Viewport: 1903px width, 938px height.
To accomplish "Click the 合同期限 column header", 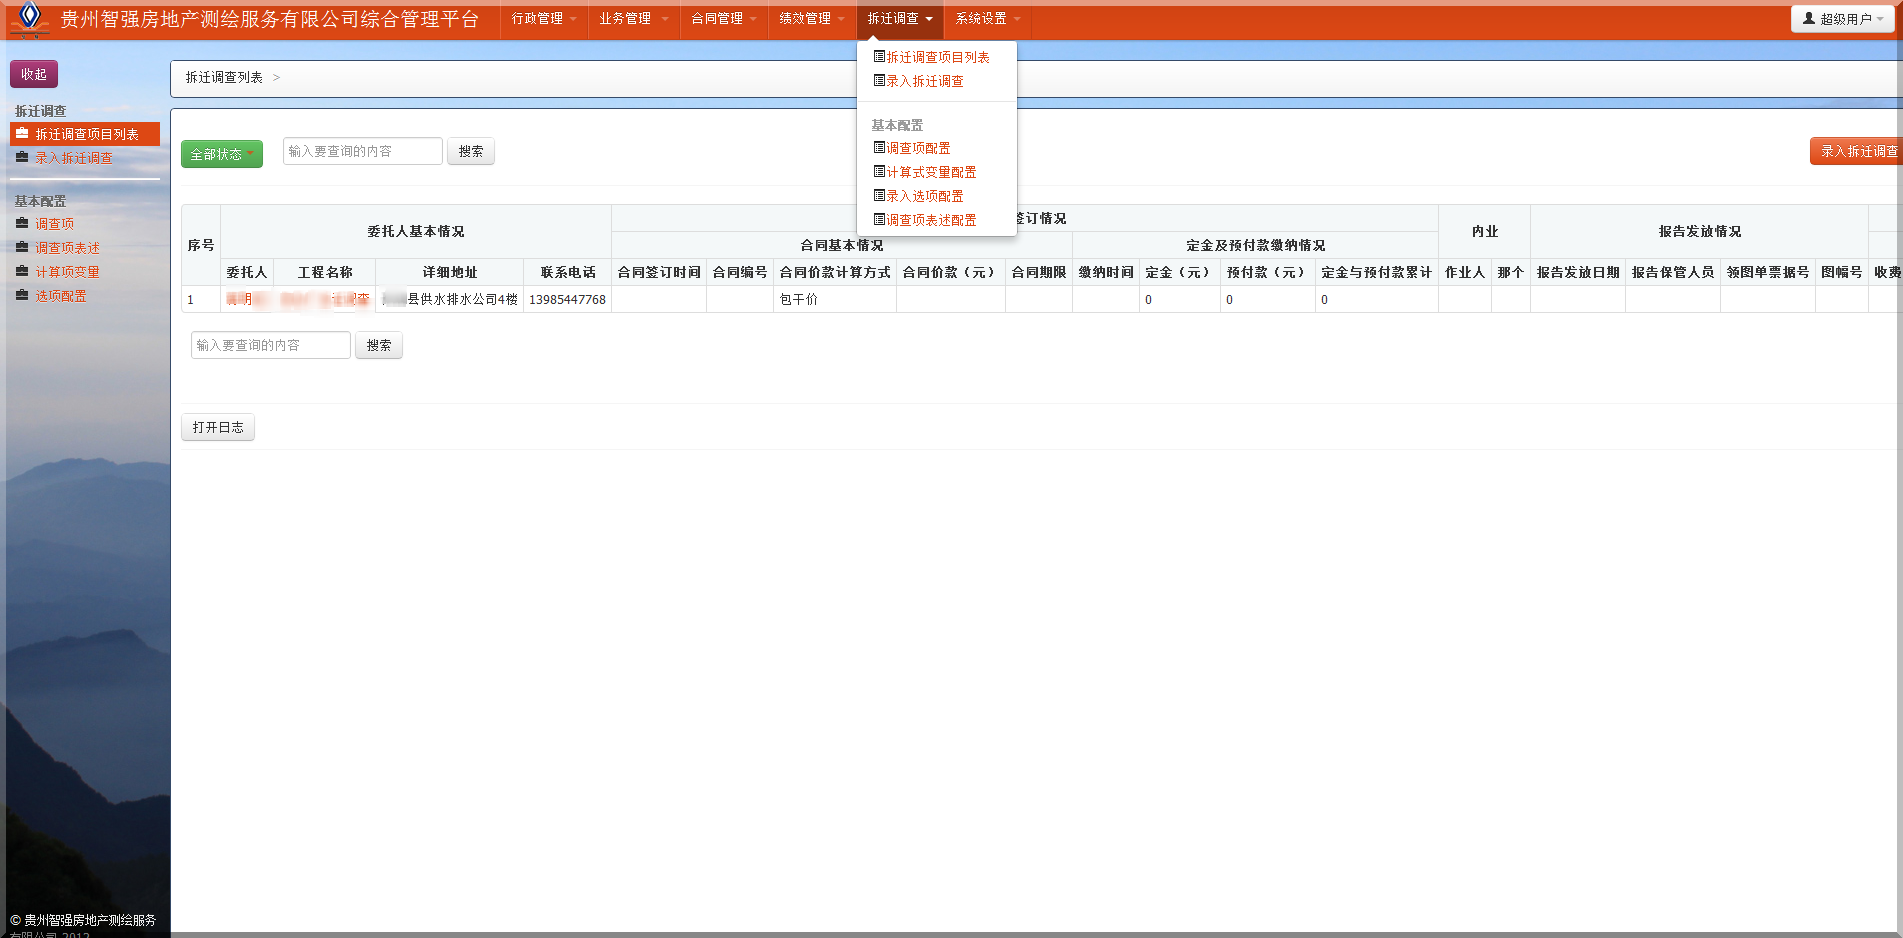I will click(1039, 272).
